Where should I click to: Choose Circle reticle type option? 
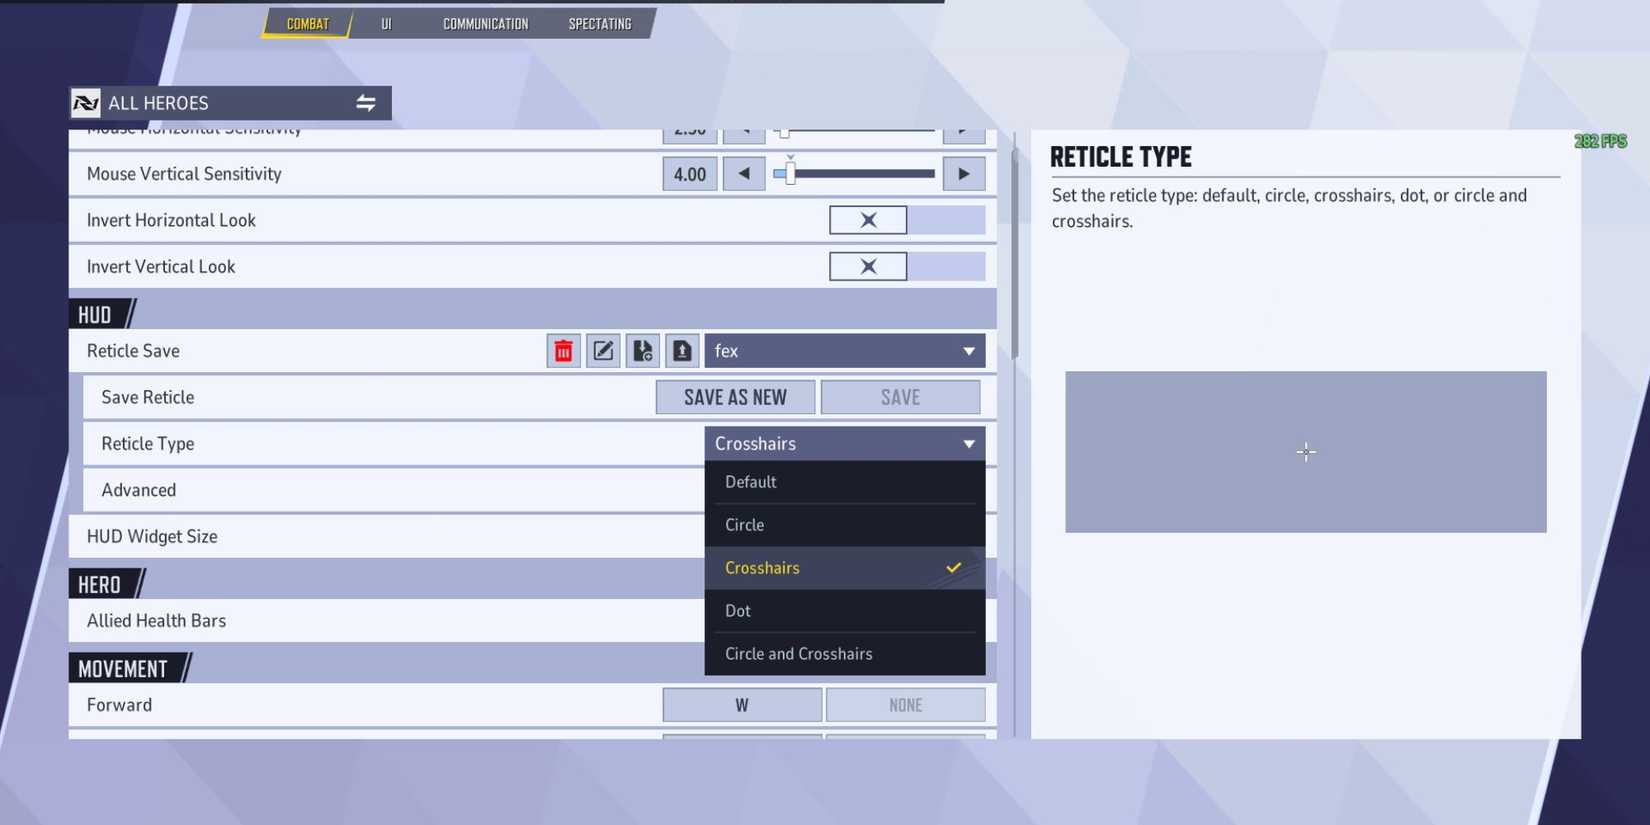coord(845,525)
